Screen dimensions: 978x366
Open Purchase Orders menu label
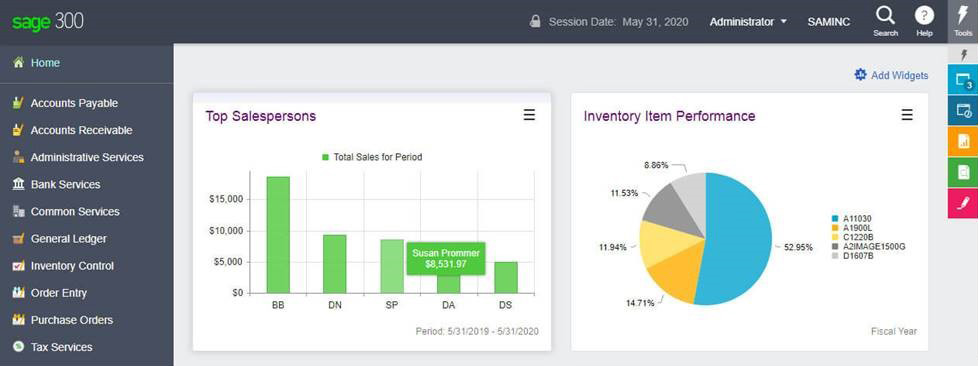[x=72, y=320]
